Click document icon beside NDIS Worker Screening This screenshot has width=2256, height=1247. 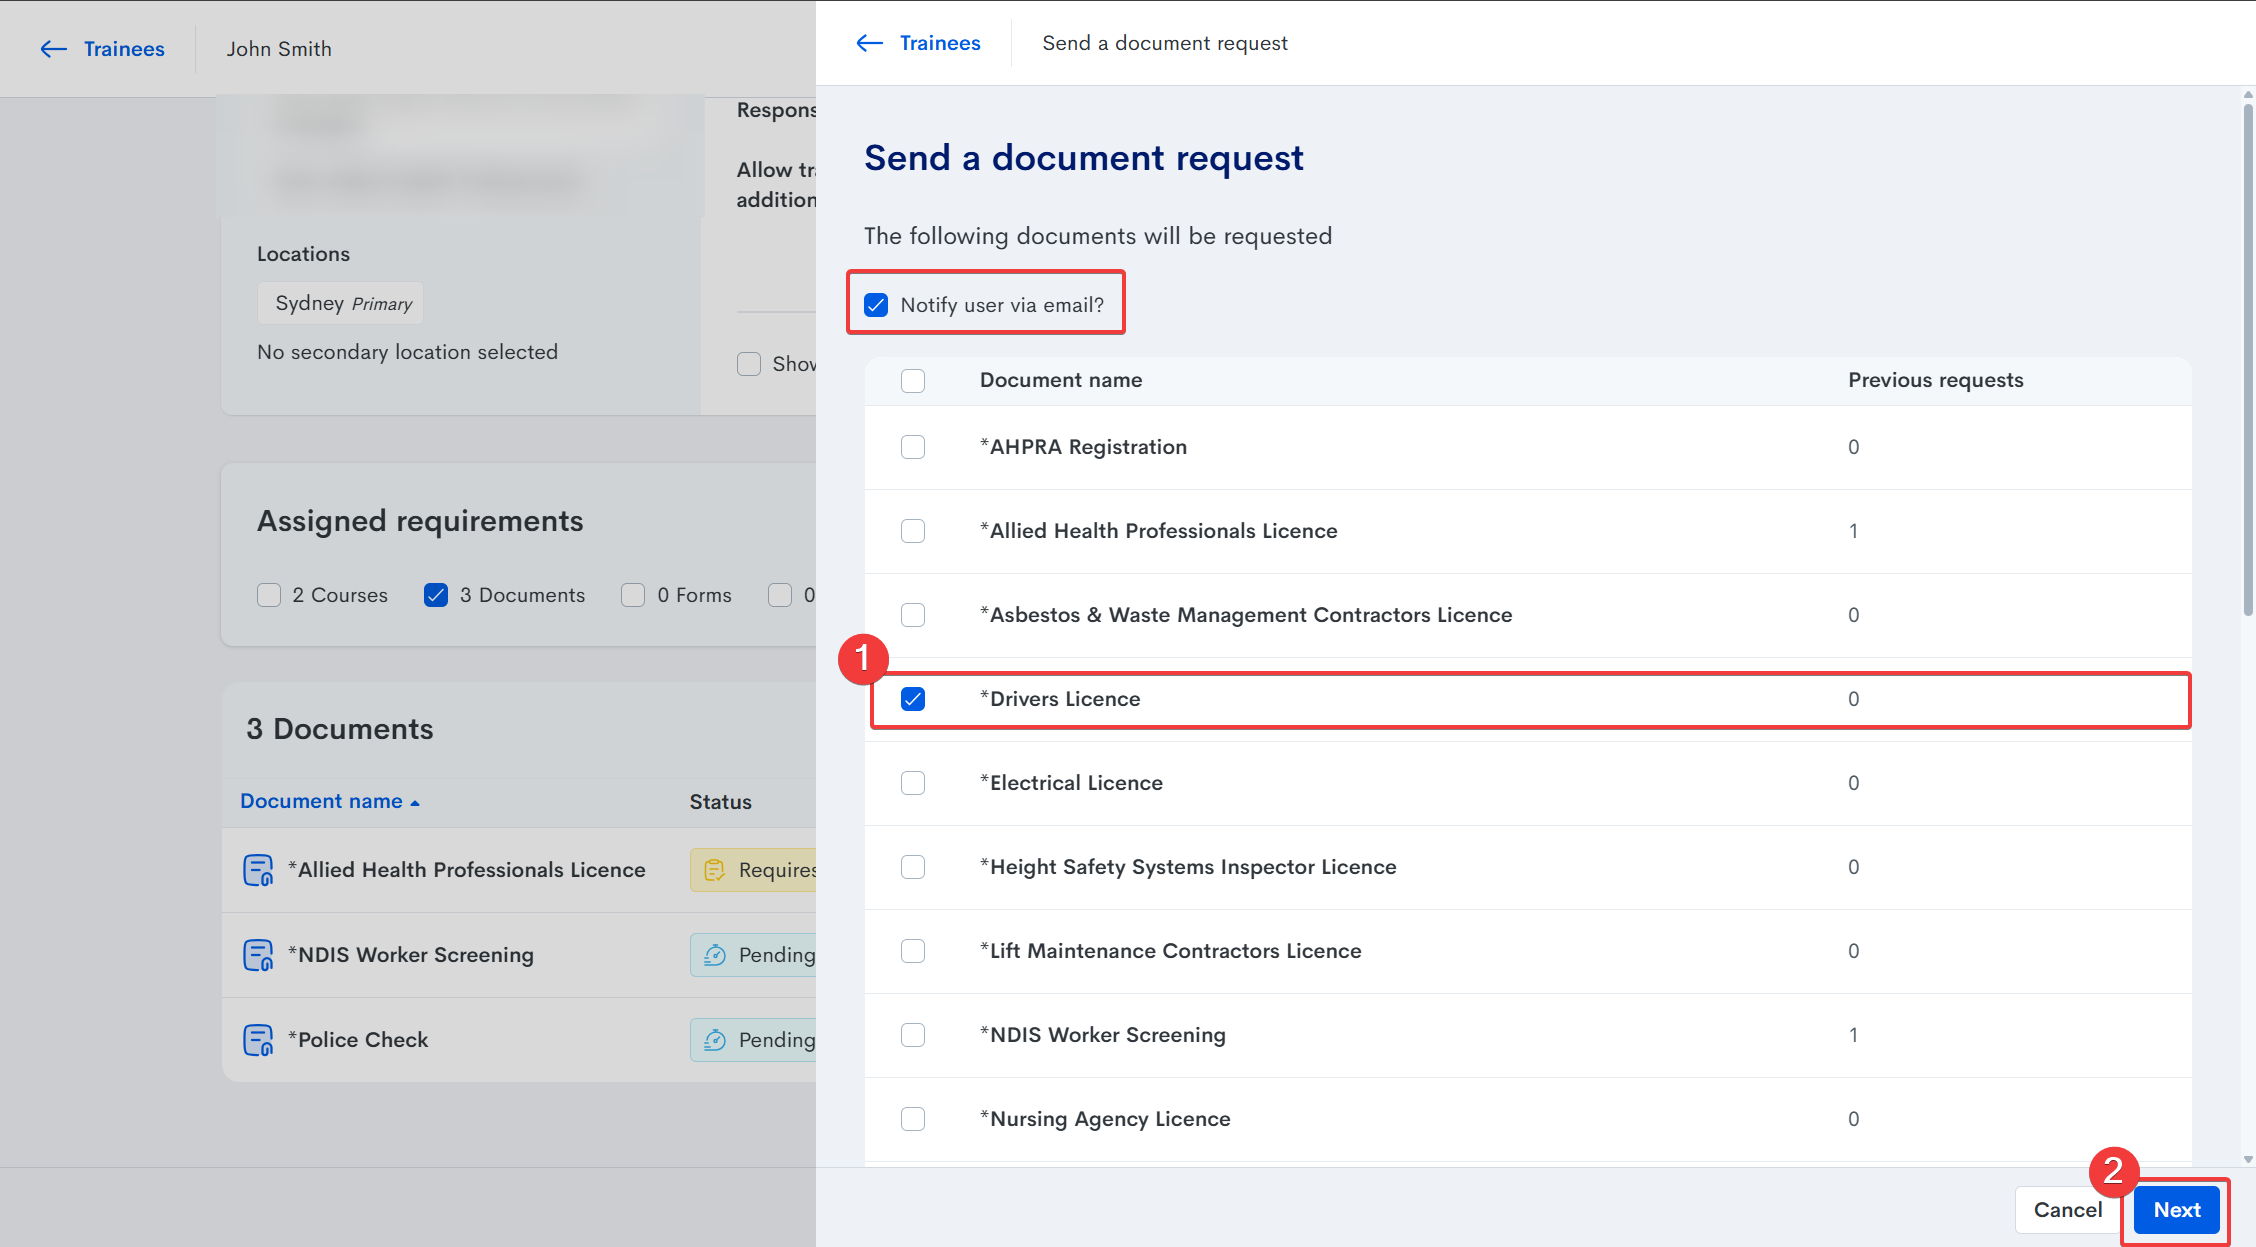coord(258,955)
